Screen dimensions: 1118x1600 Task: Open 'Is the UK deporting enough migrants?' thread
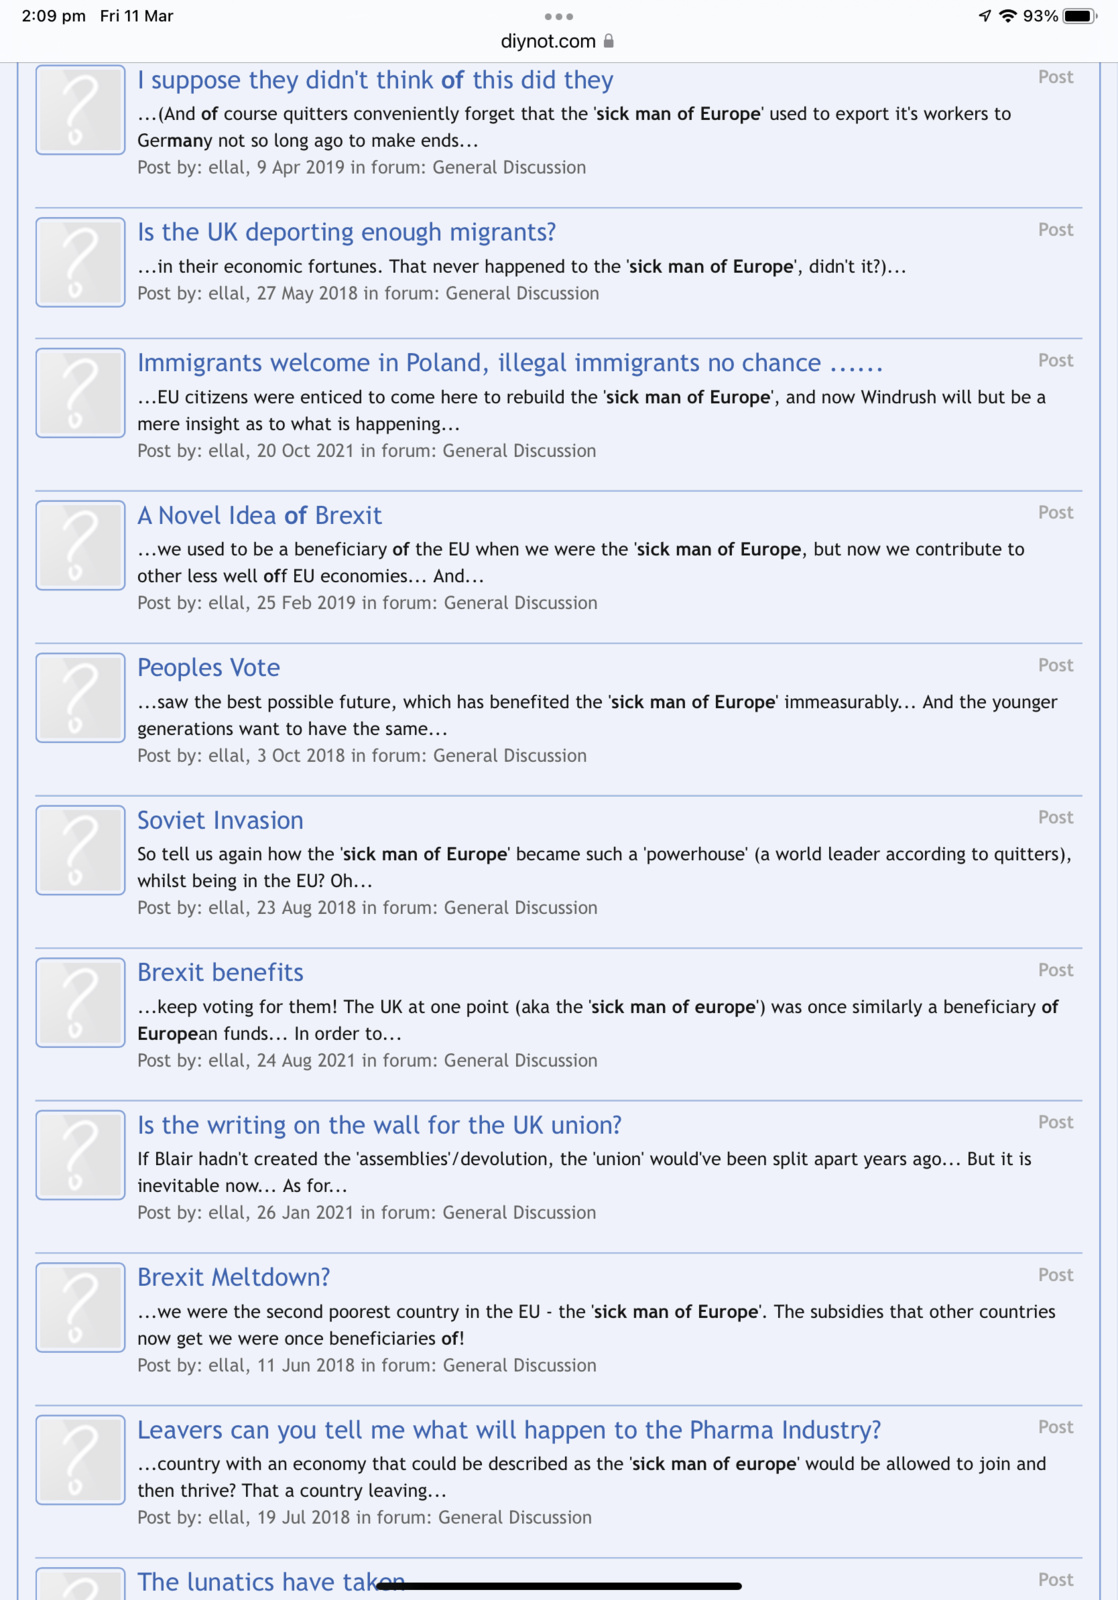[x=346, y=232]
